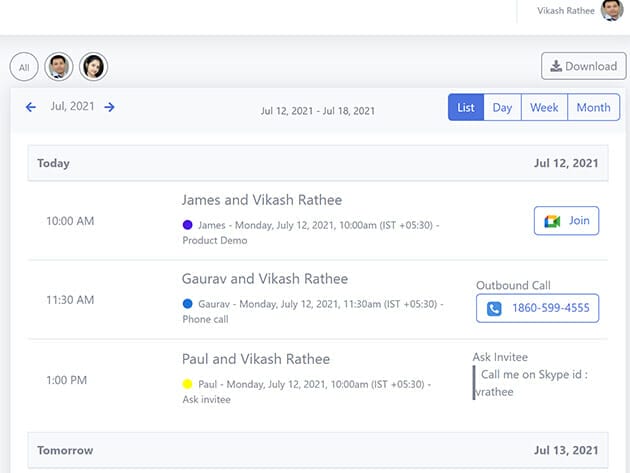
Task: Switch to Day view
Action: pos(502,107)
